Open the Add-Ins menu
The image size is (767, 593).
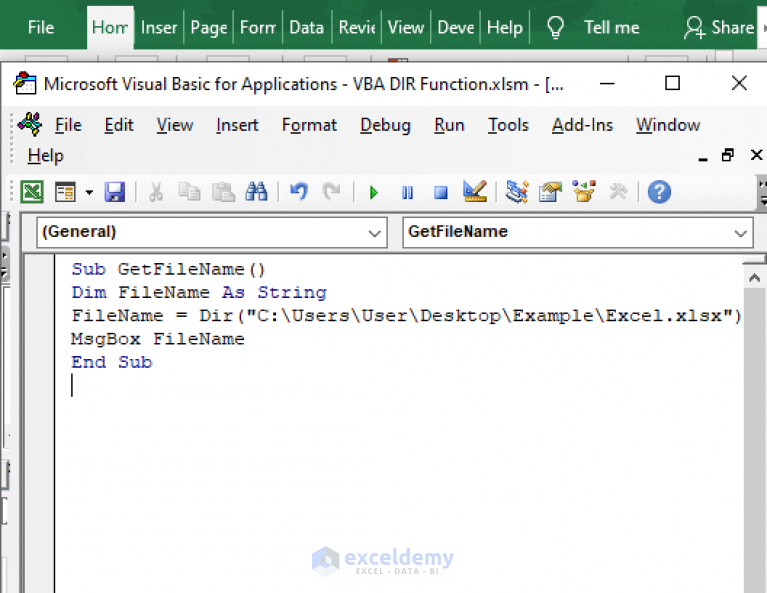tap(582, 125)
